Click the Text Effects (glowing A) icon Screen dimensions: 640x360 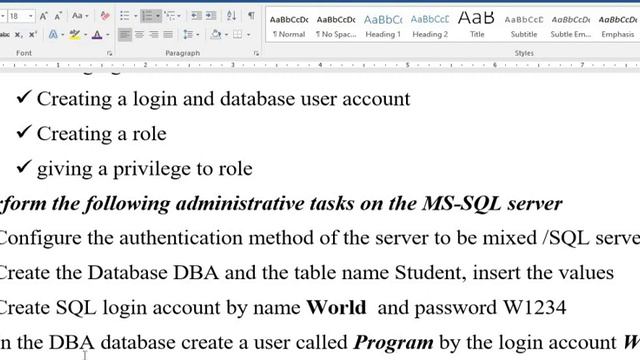53,35
